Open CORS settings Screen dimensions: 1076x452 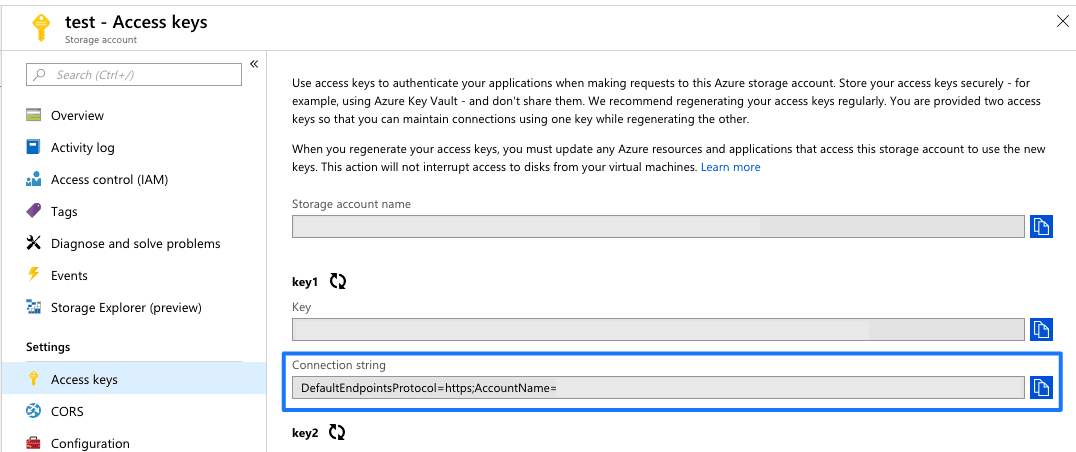point(67,412)
